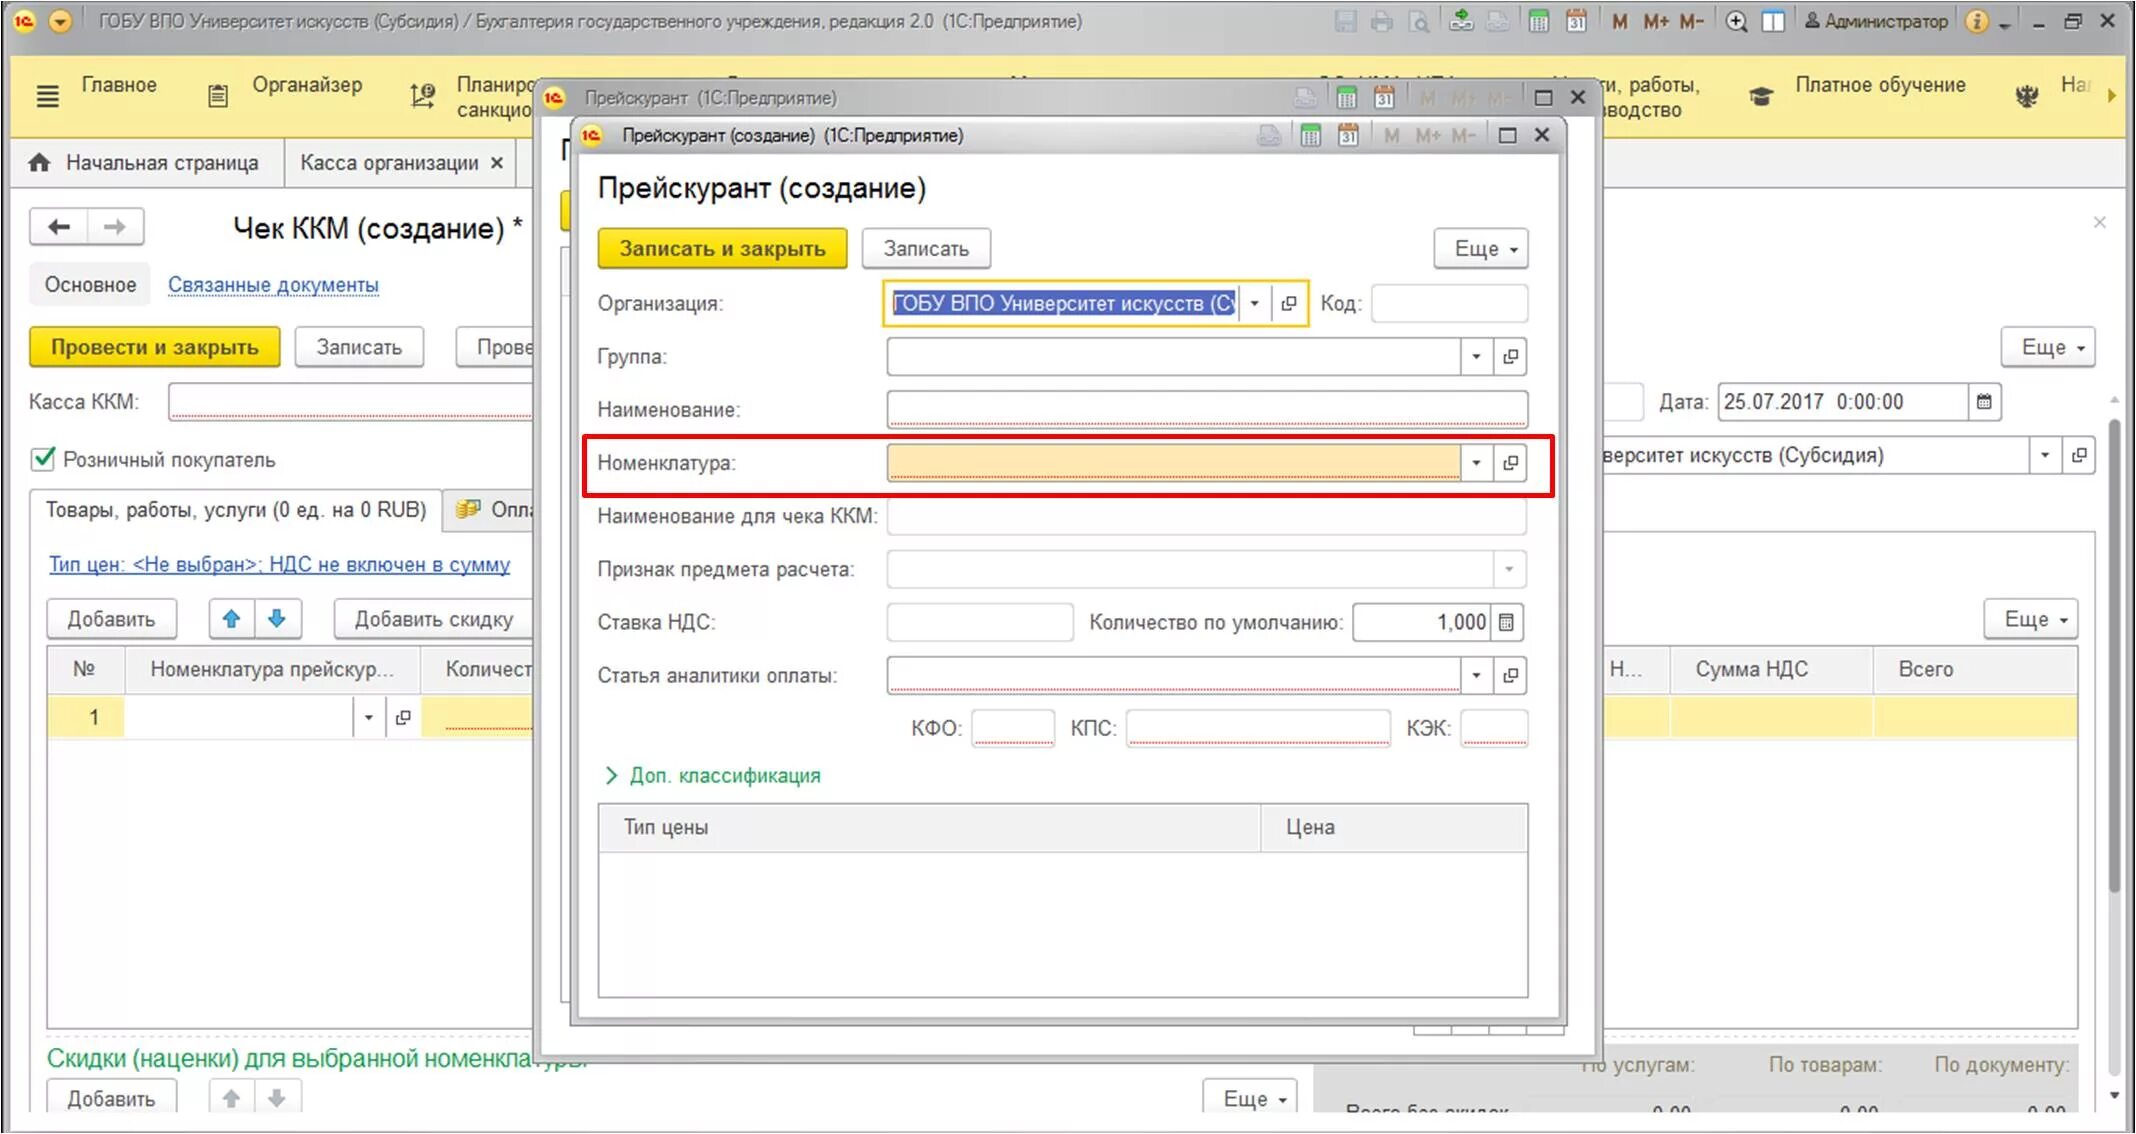Screen dimensions: 2136x1134
Task: Open Организация dropdown arrow
Action: click(x=1254, y=303)
